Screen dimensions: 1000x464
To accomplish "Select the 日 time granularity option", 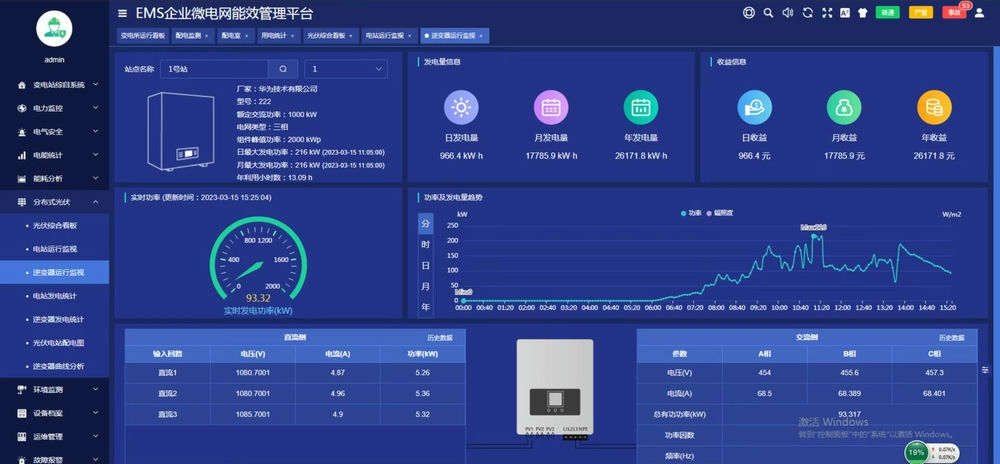I will tap(425, 265).
